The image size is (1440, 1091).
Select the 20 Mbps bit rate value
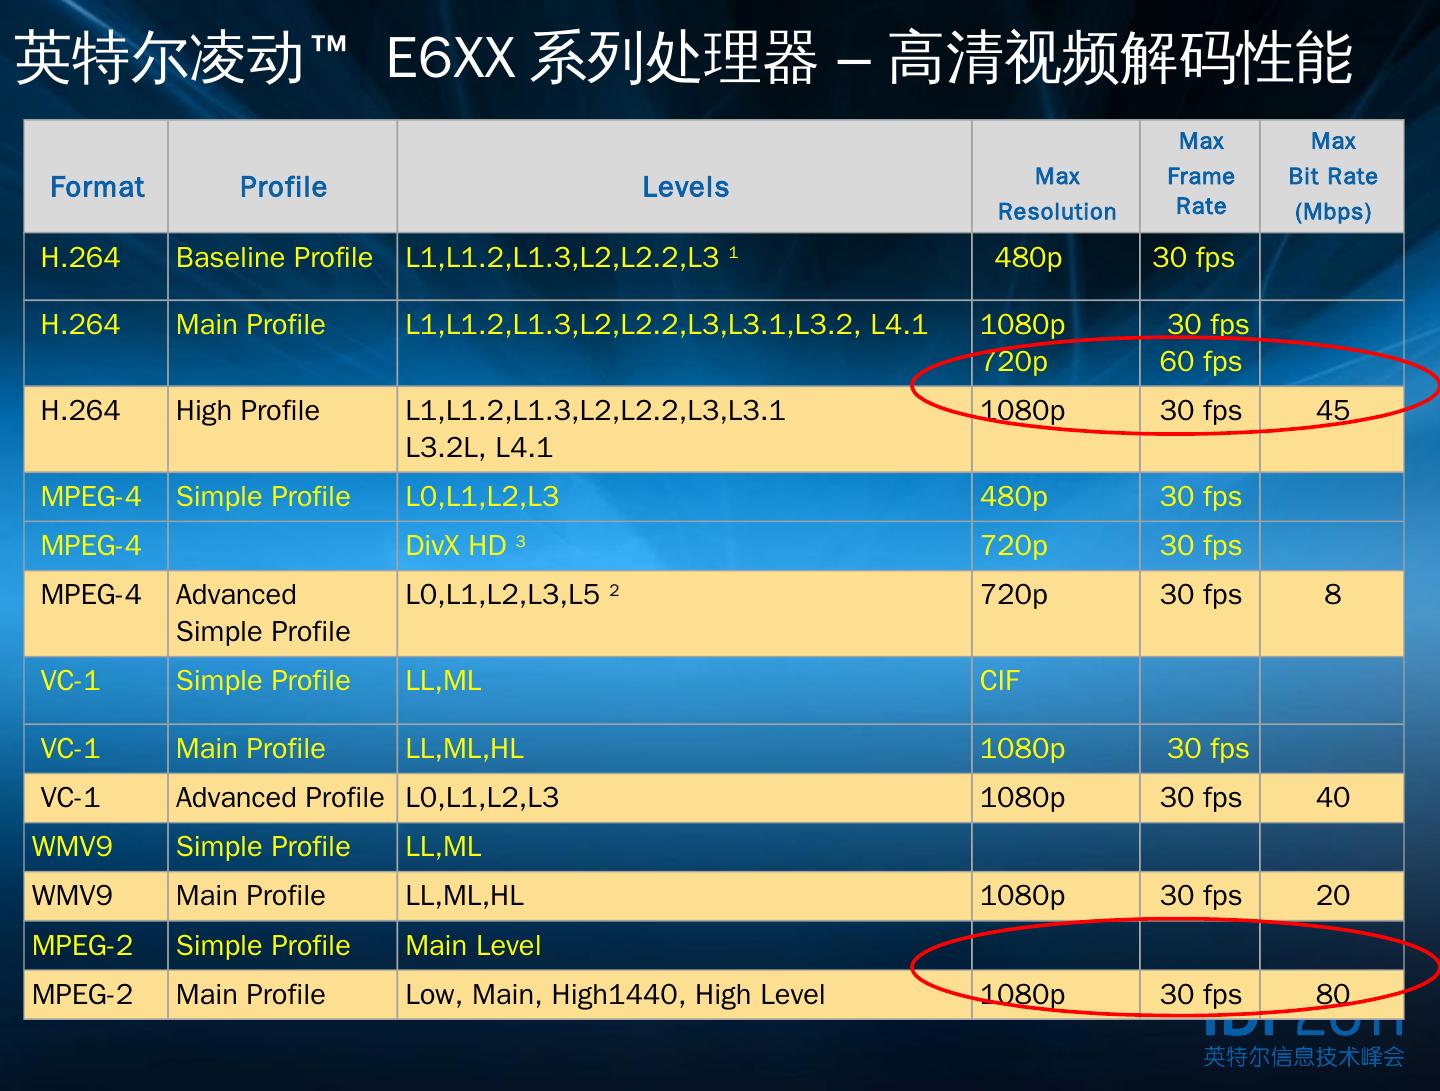pos(1332,896)
